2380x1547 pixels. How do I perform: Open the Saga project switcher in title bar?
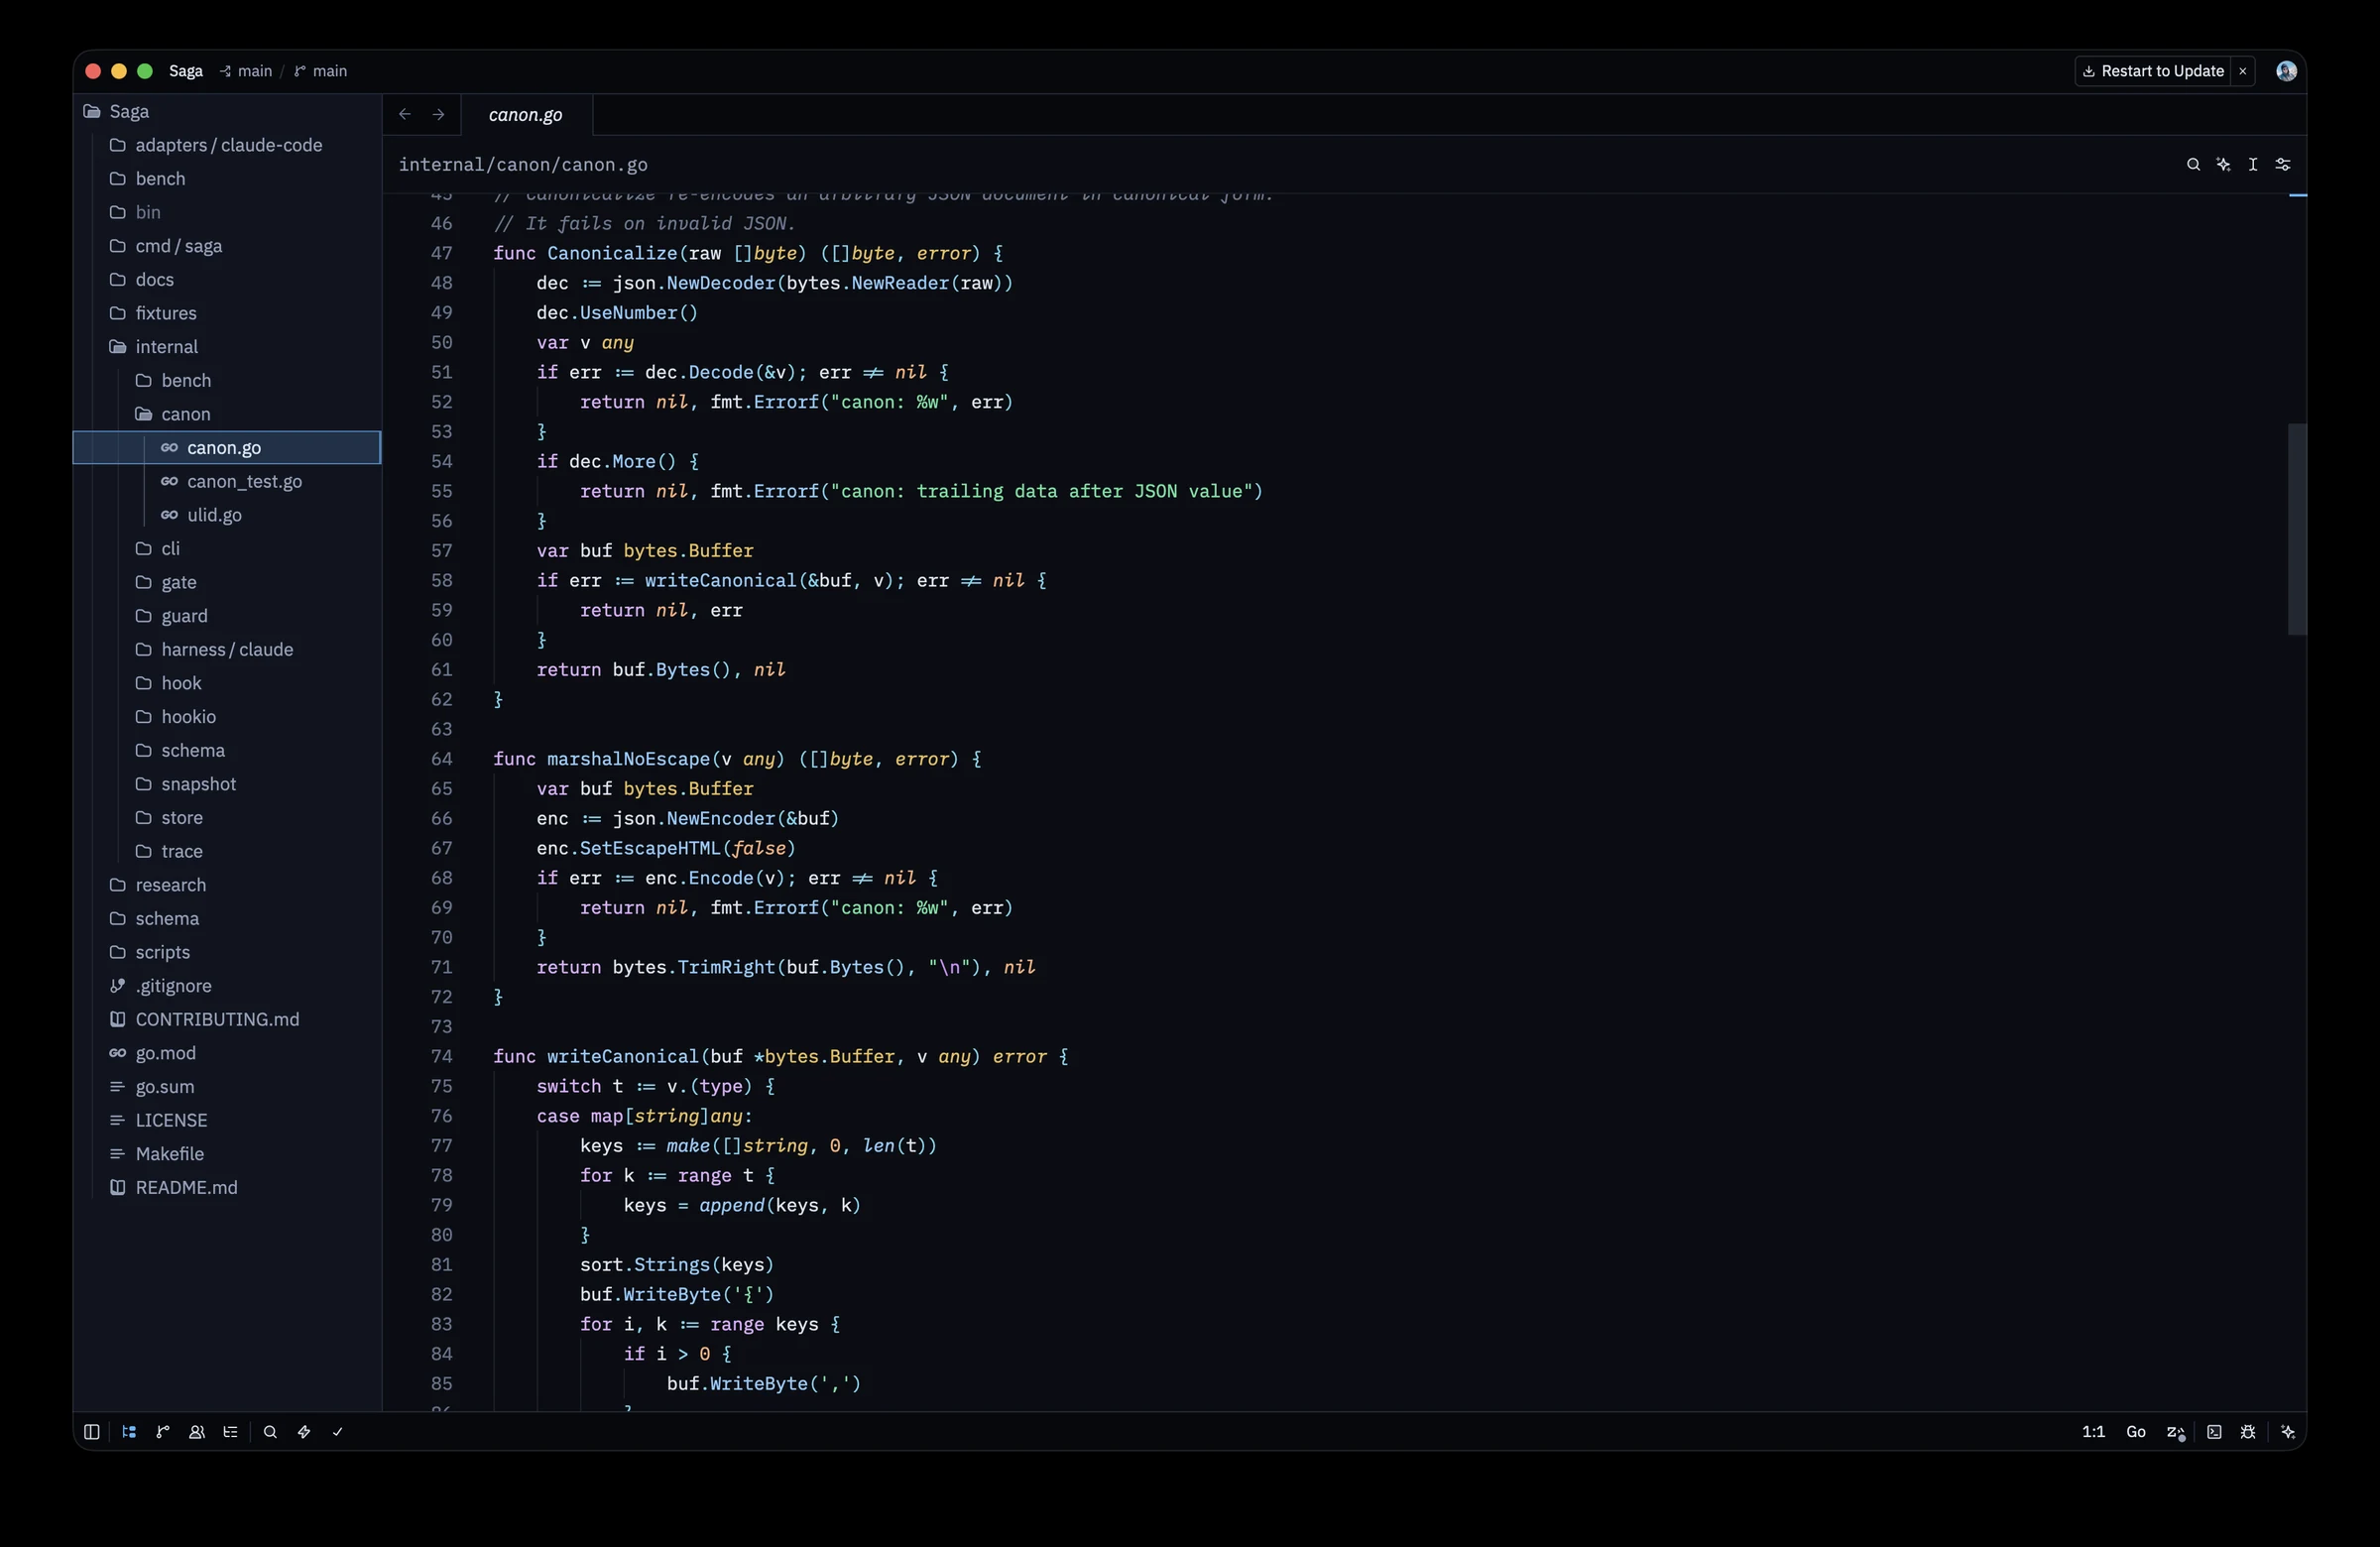coord(186,71)
